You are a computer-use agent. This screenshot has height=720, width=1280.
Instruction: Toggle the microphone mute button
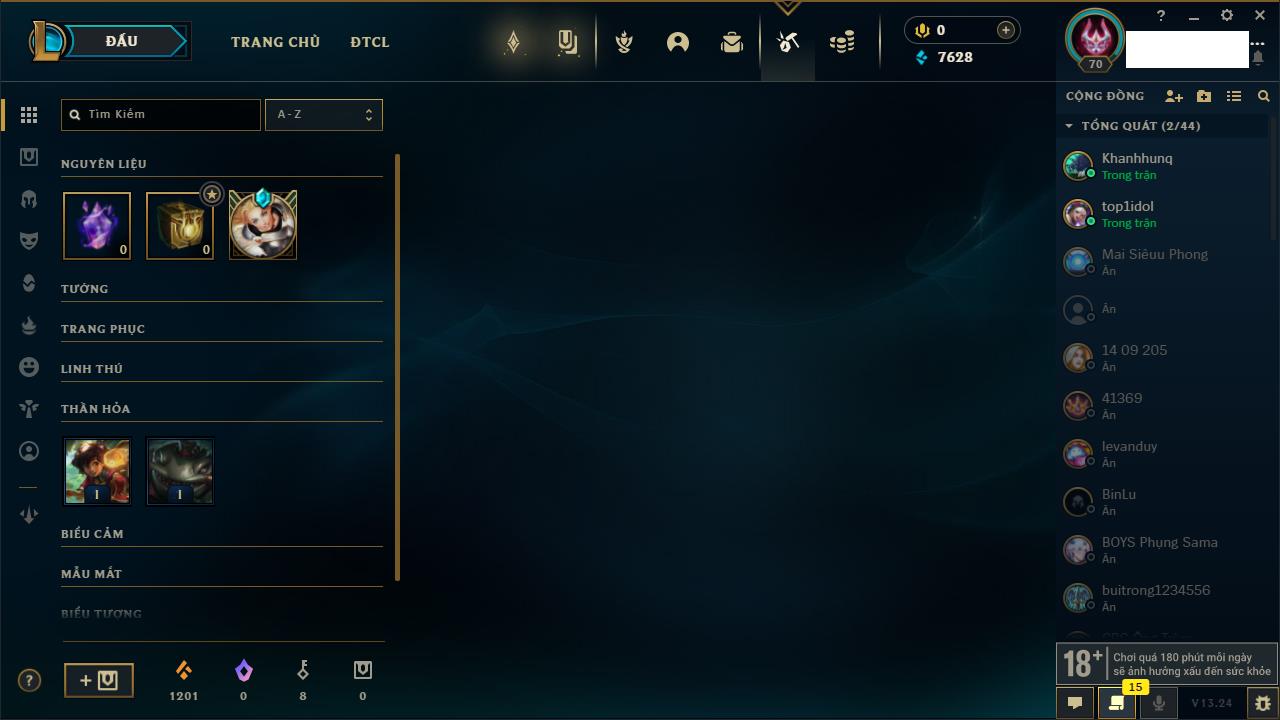[1159, 703]
